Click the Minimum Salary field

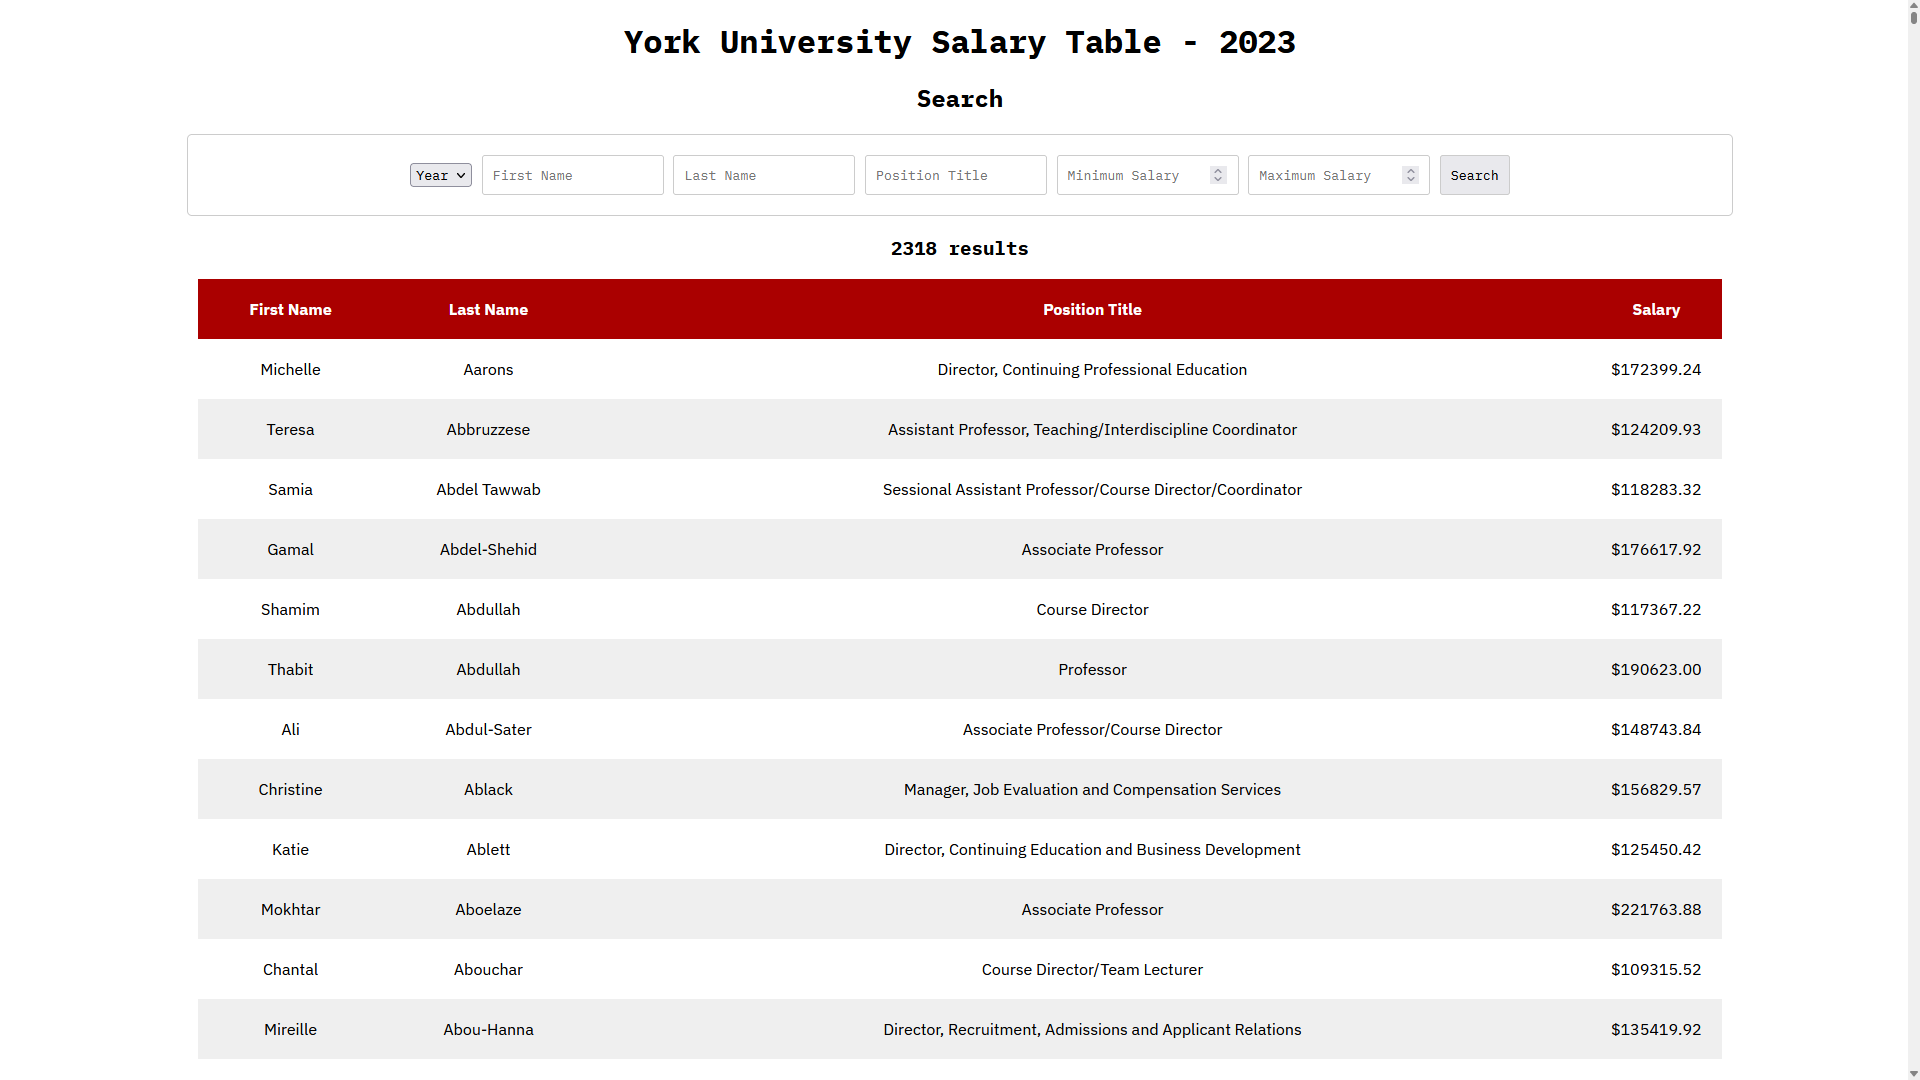click(x=1135, y=175)
